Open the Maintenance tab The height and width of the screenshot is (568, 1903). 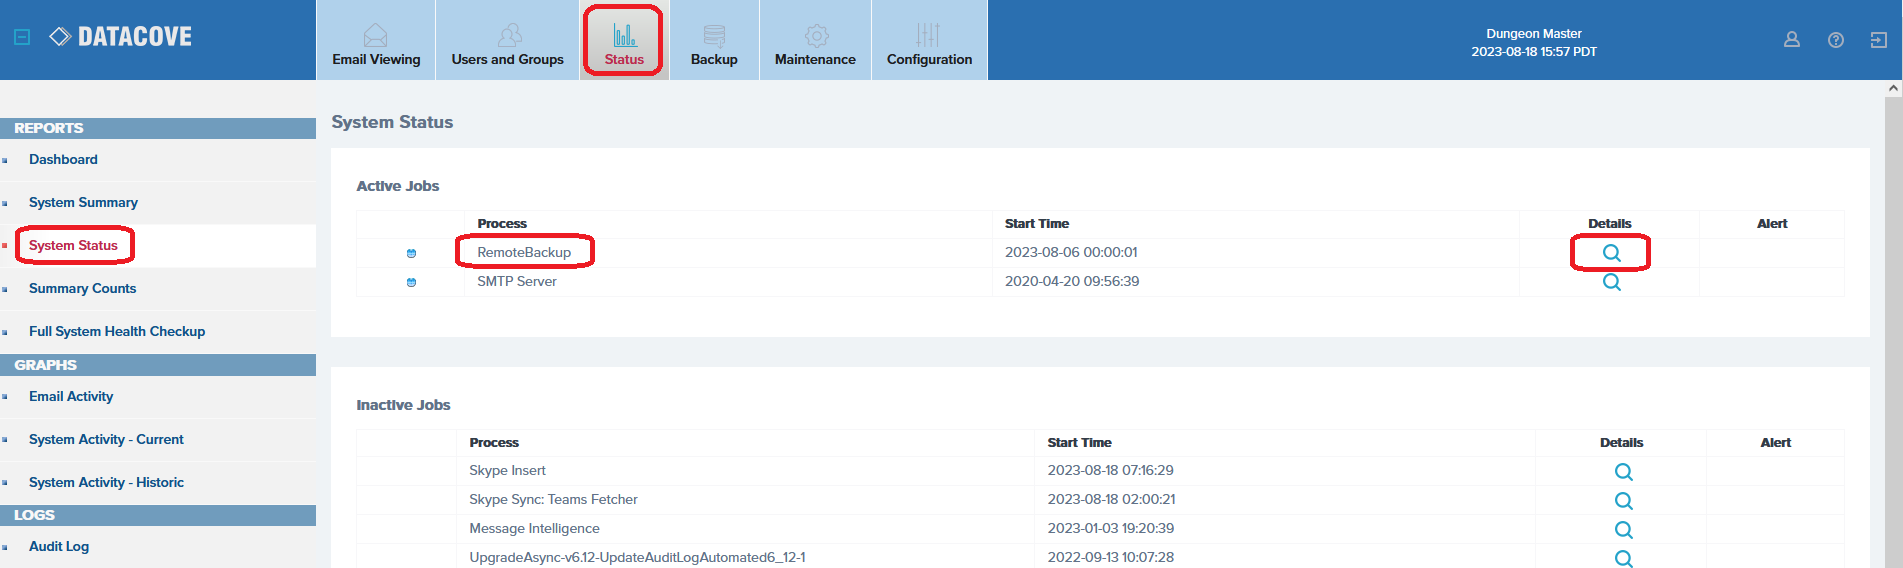coord(815,41)
